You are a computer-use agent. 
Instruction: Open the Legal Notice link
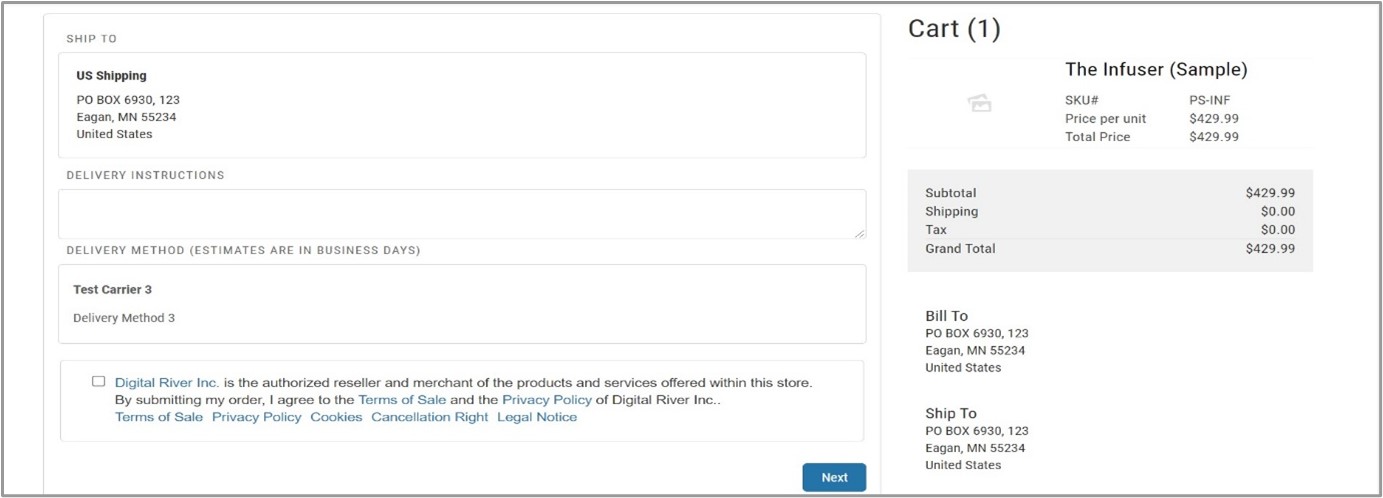[537, 417]
